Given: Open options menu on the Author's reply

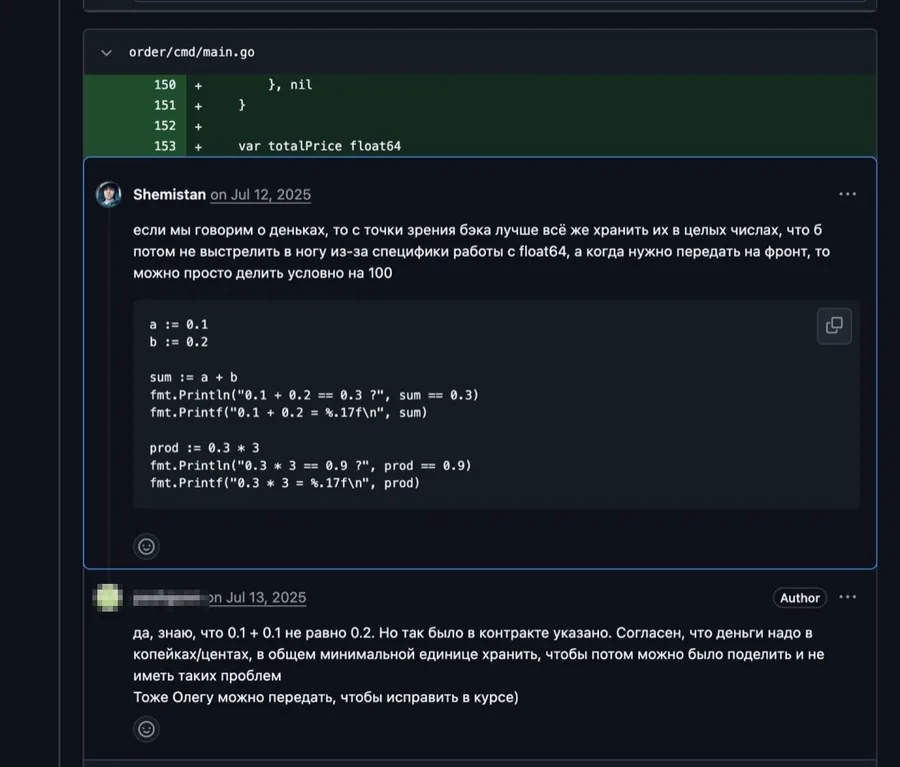Looking at the screenshot, I should [x=847, y=597].
